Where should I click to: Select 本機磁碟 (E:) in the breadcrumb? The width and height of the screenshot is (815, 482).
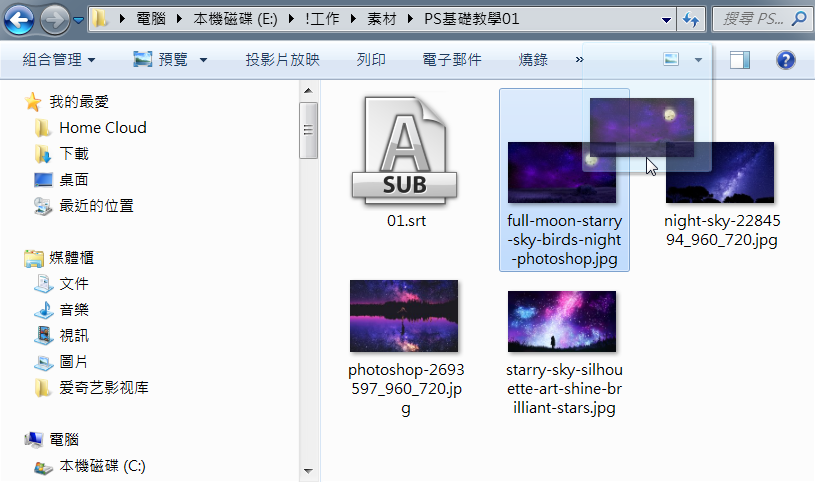[235, 19]
